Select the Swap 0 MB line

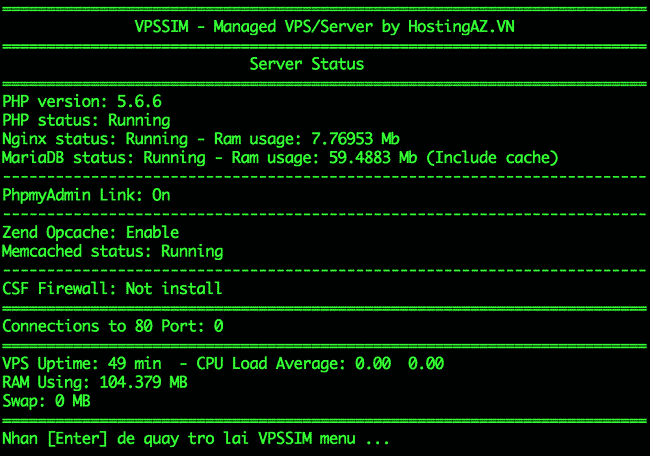pyautogui.click(x=46, y=401)
